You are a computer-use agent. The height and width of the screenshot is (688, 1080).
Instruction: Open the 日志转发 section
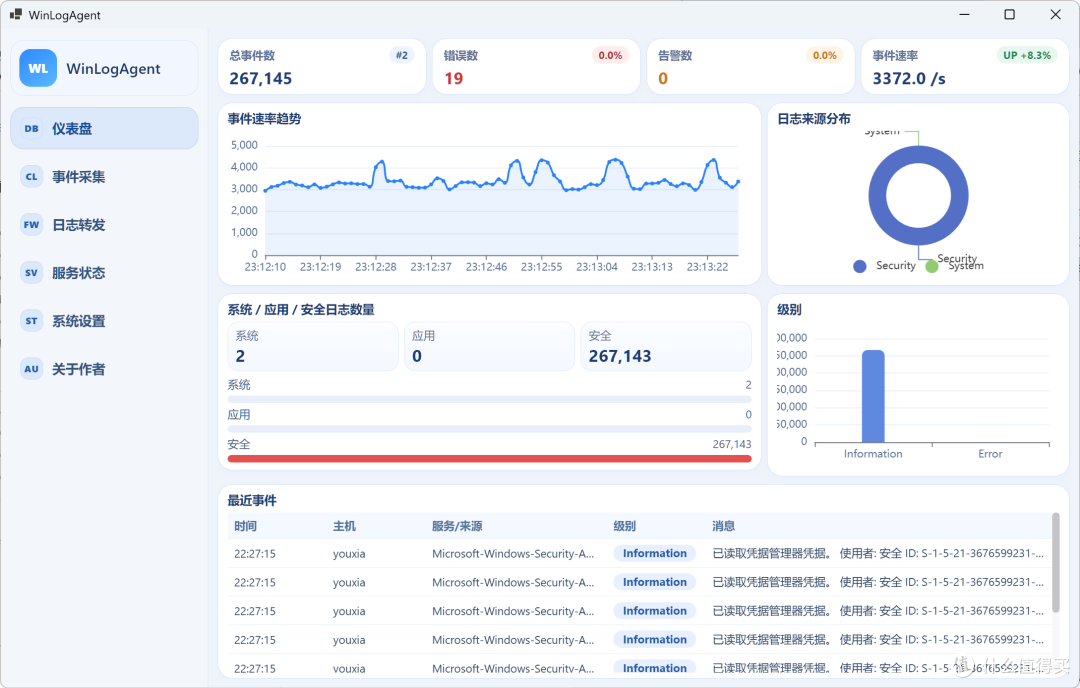coord(104,225)
